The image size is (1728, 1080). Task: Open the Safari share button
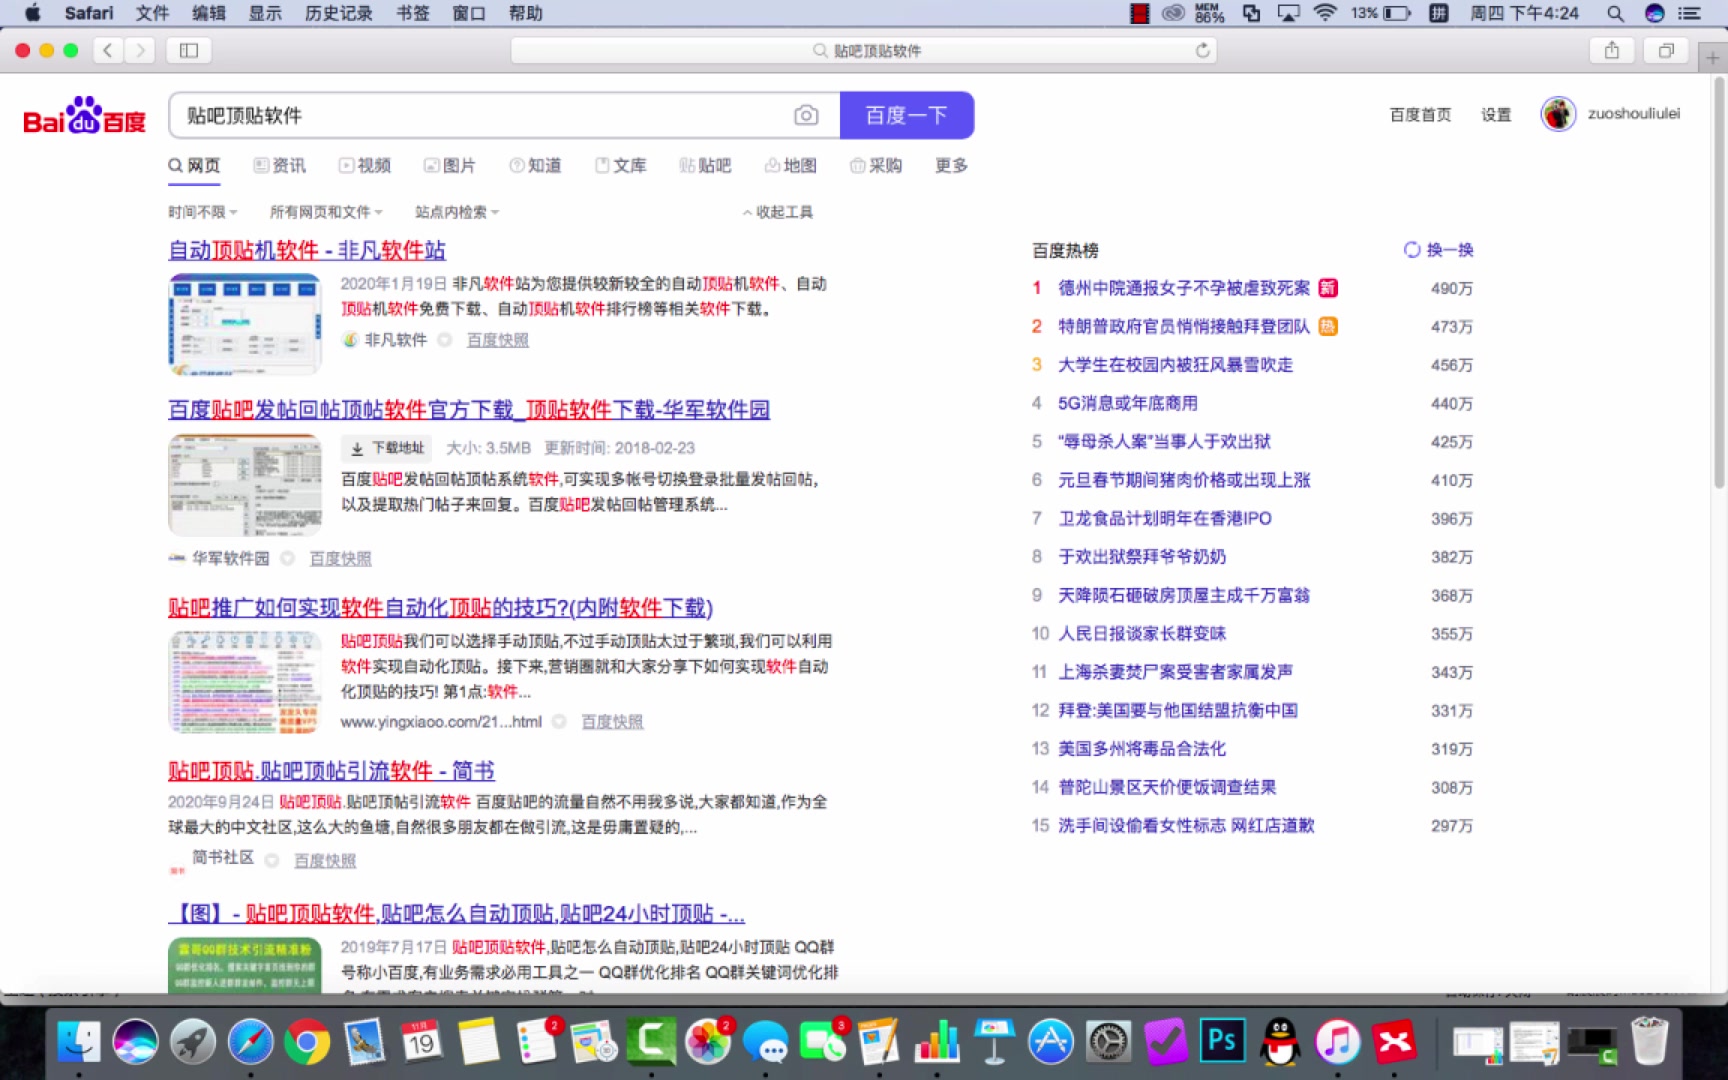tap(1612, 50)
